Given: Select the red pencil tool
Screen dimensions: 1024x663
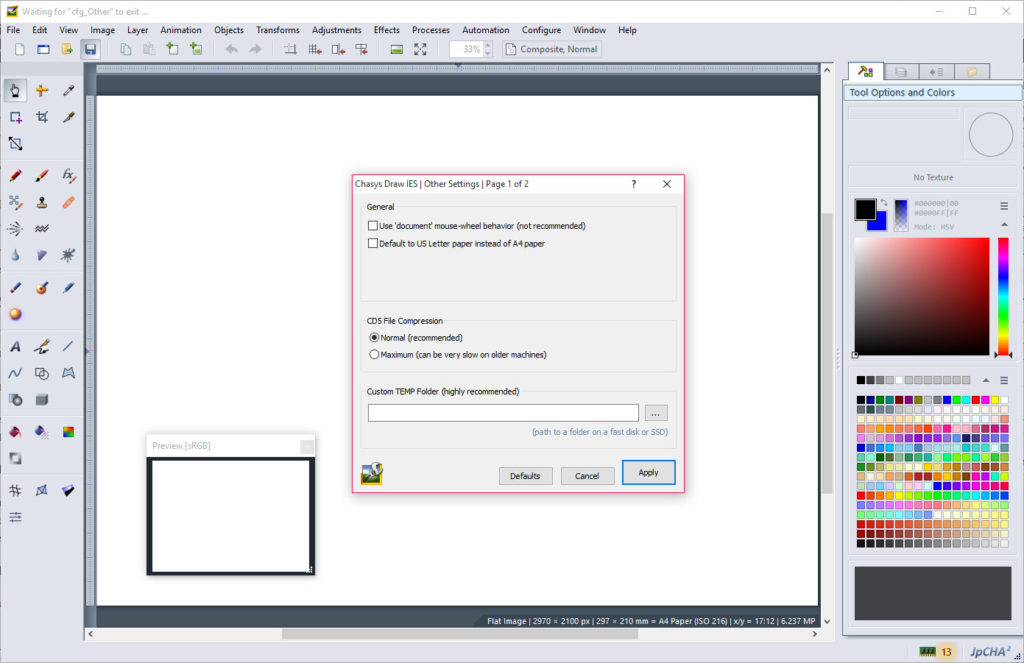Looking at the screenshot, I should (15, 176).
